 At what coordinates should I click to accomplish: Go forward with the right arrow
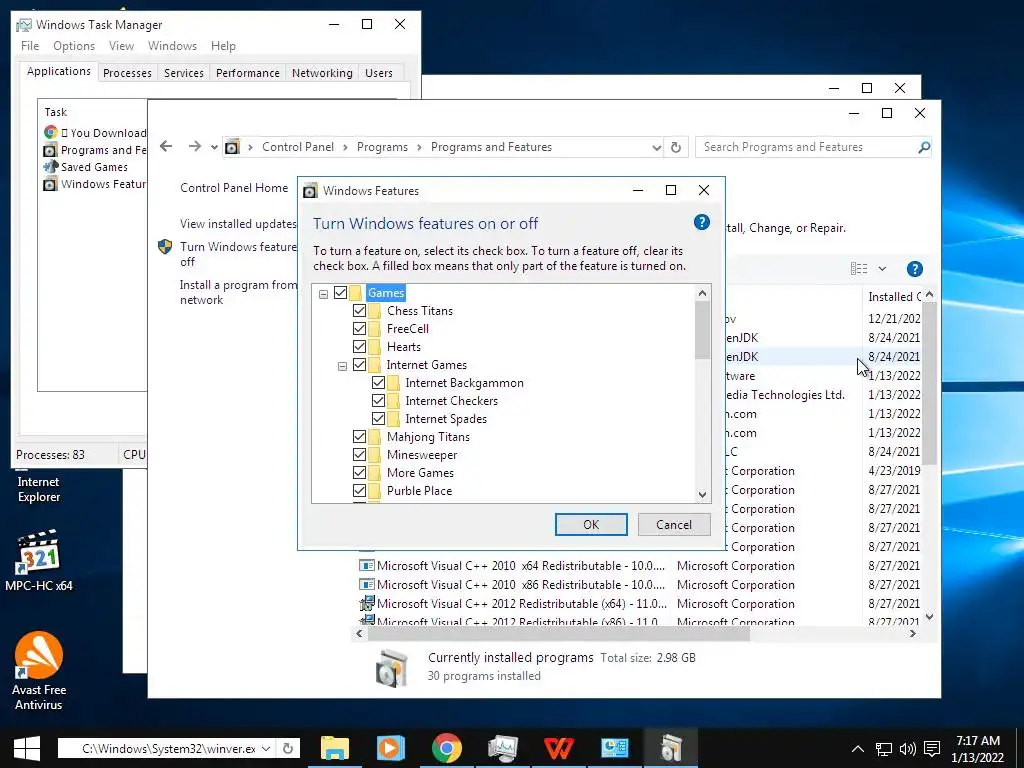[195, 146]
